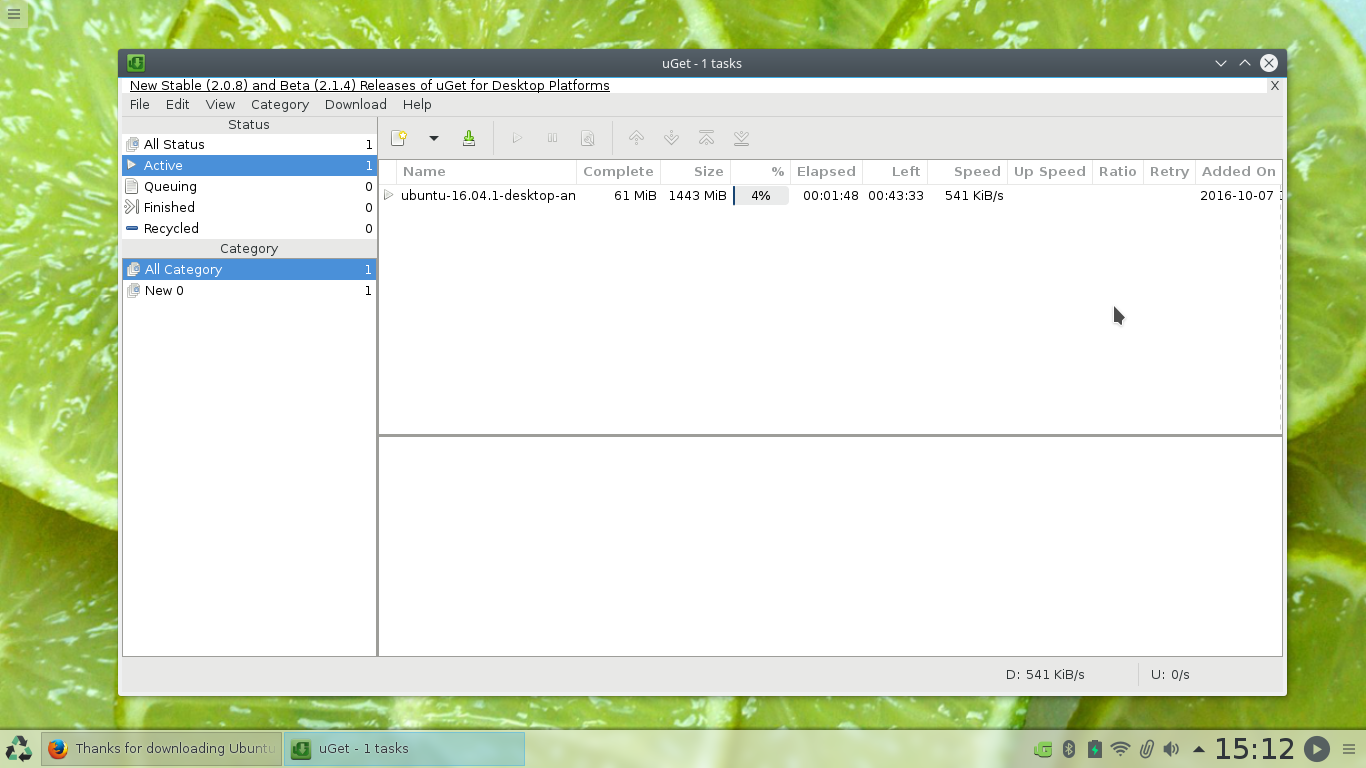Open the desktop menu hamburger icon

tap(14, 14)
